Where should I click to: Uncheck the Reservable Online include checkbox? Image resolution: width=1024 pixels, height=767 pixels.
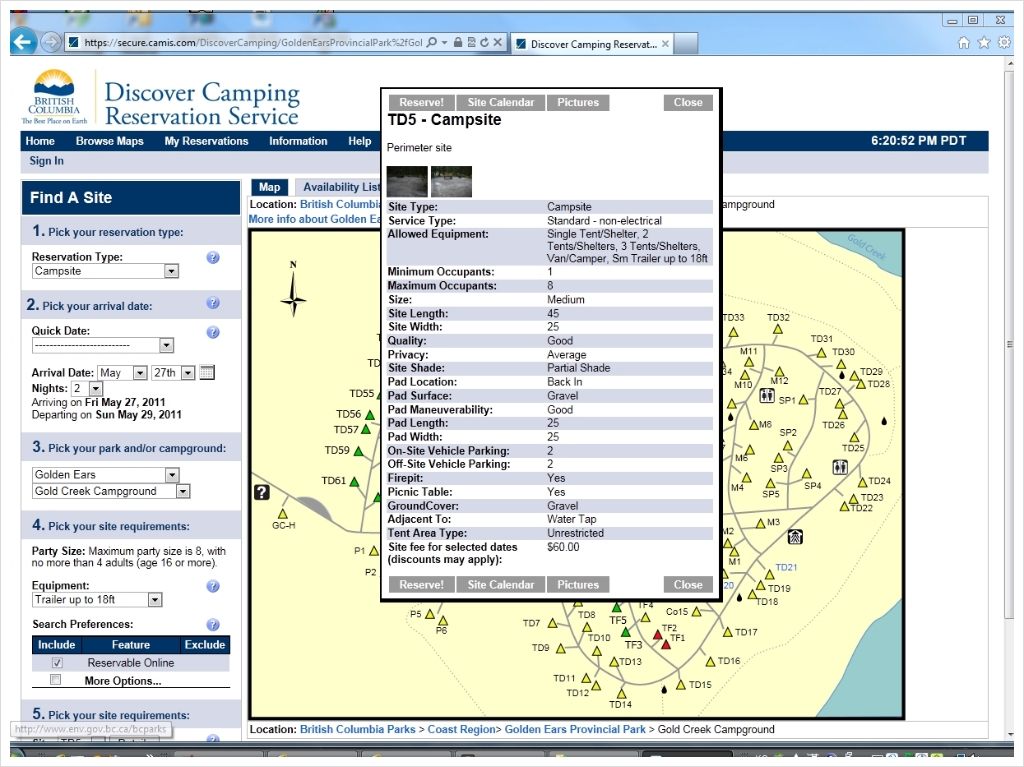pos(57,663)
